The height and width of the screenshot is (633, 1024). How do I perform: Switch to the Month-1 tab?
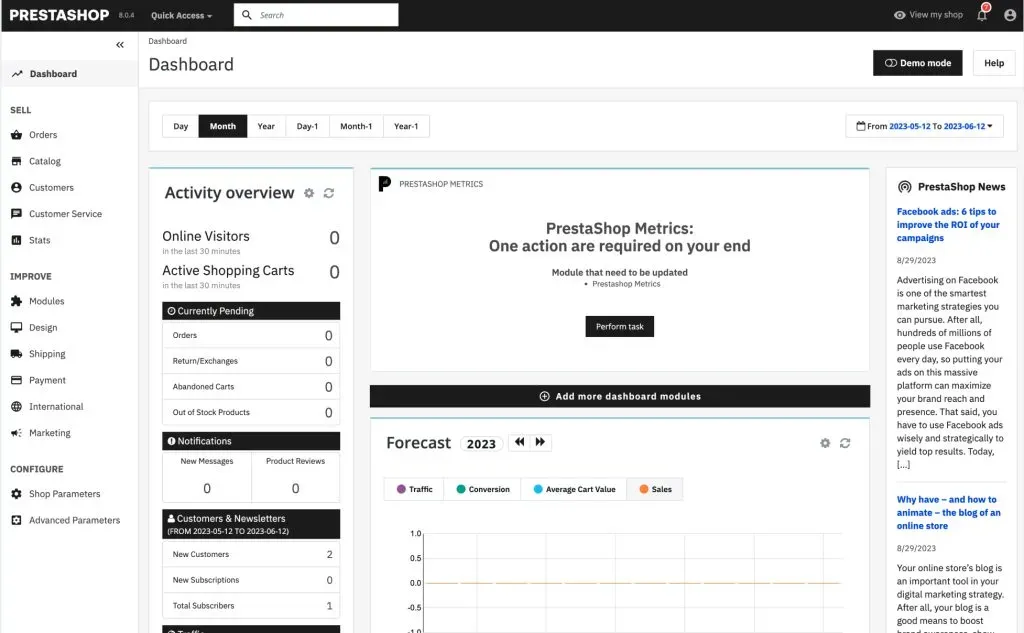[x=356, y=126]
